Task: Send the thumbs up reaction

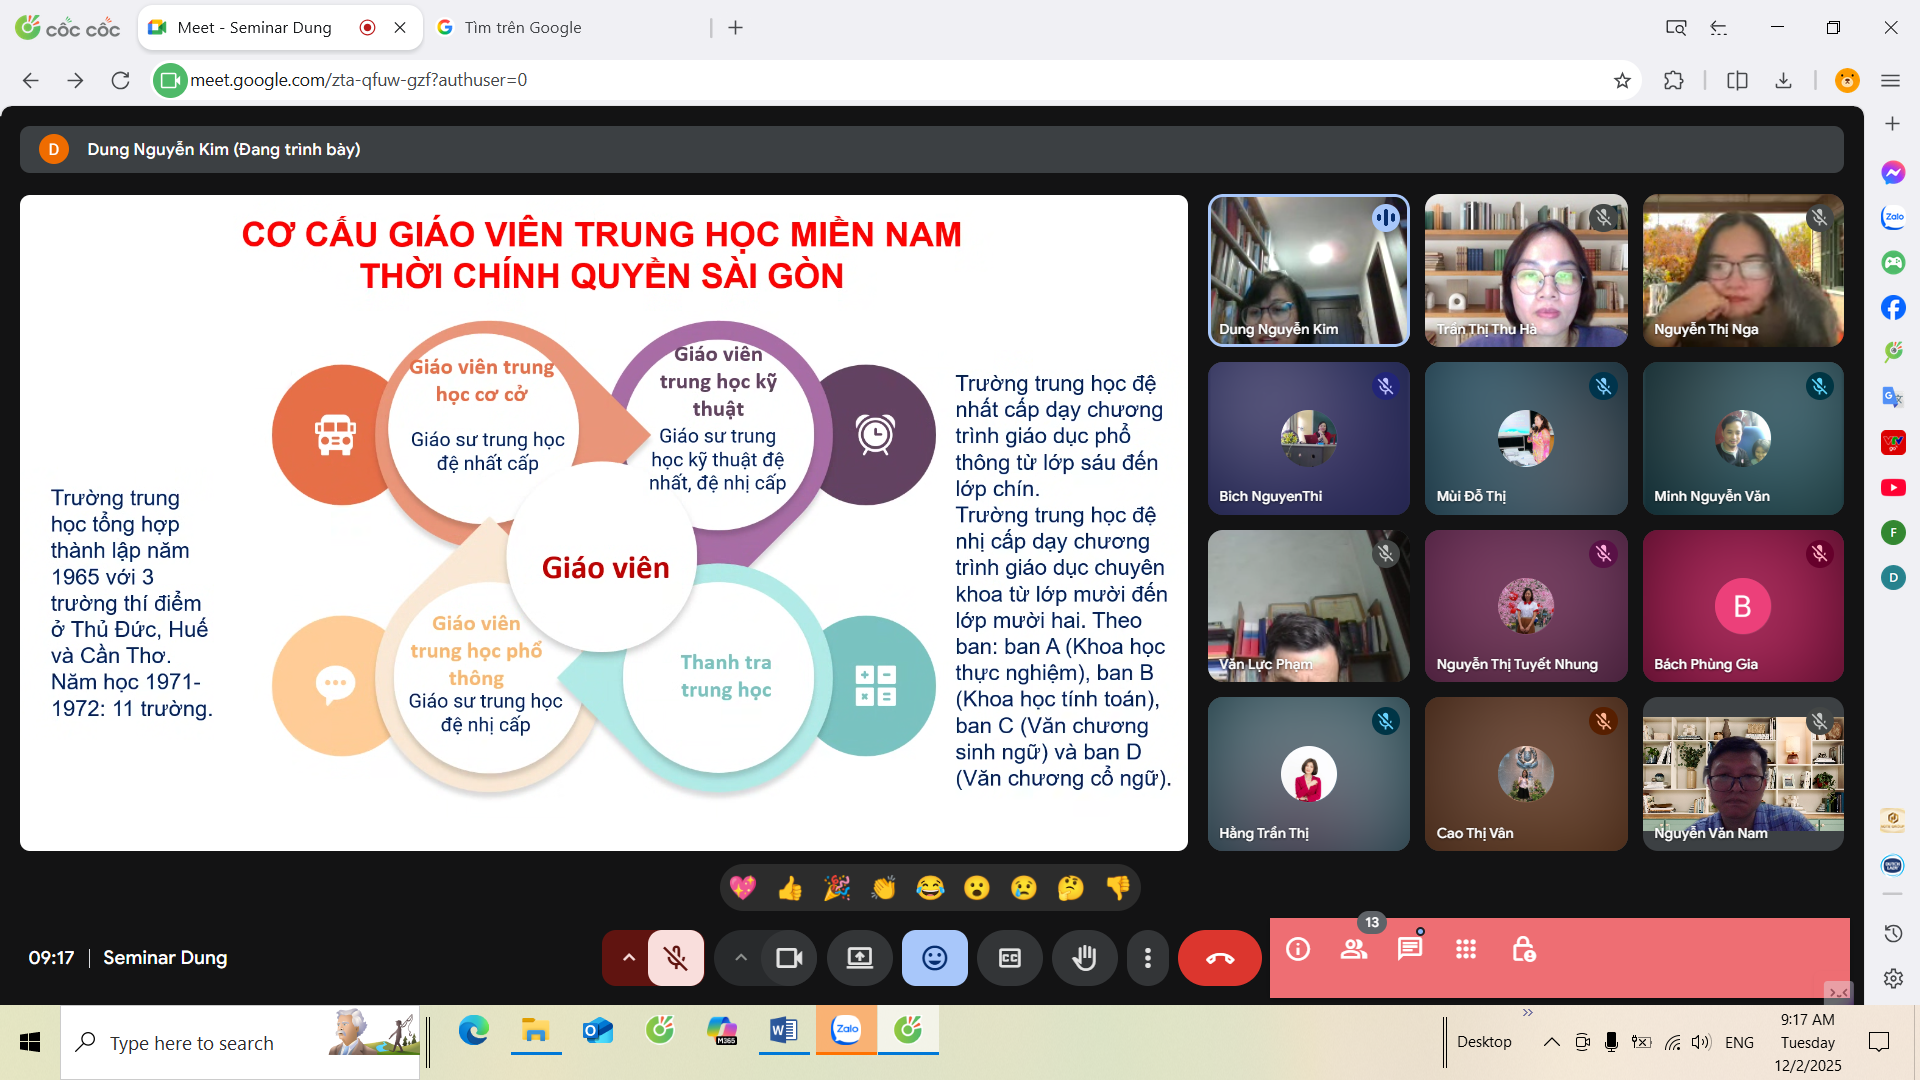Action: (x=790, y=888)
